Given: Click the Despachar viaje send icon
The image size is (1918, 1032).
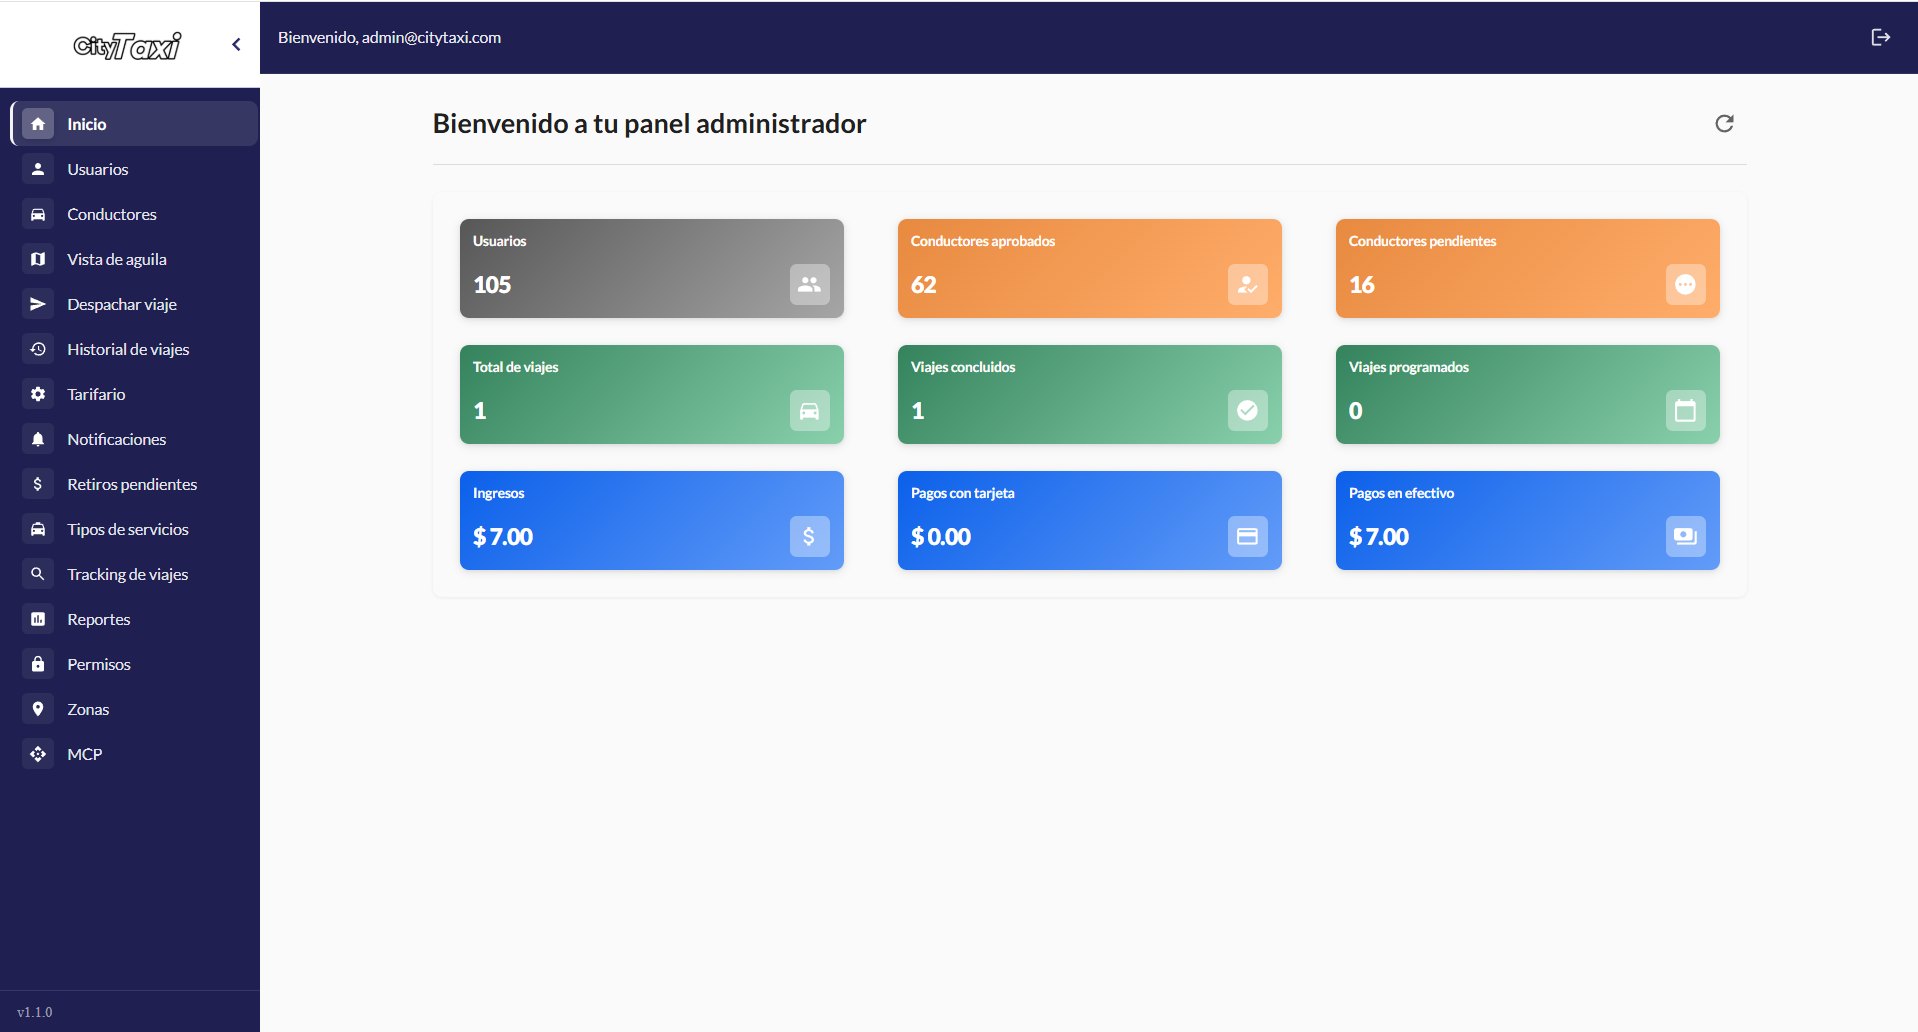Looking at the screenshot, I should coord(38,304).
